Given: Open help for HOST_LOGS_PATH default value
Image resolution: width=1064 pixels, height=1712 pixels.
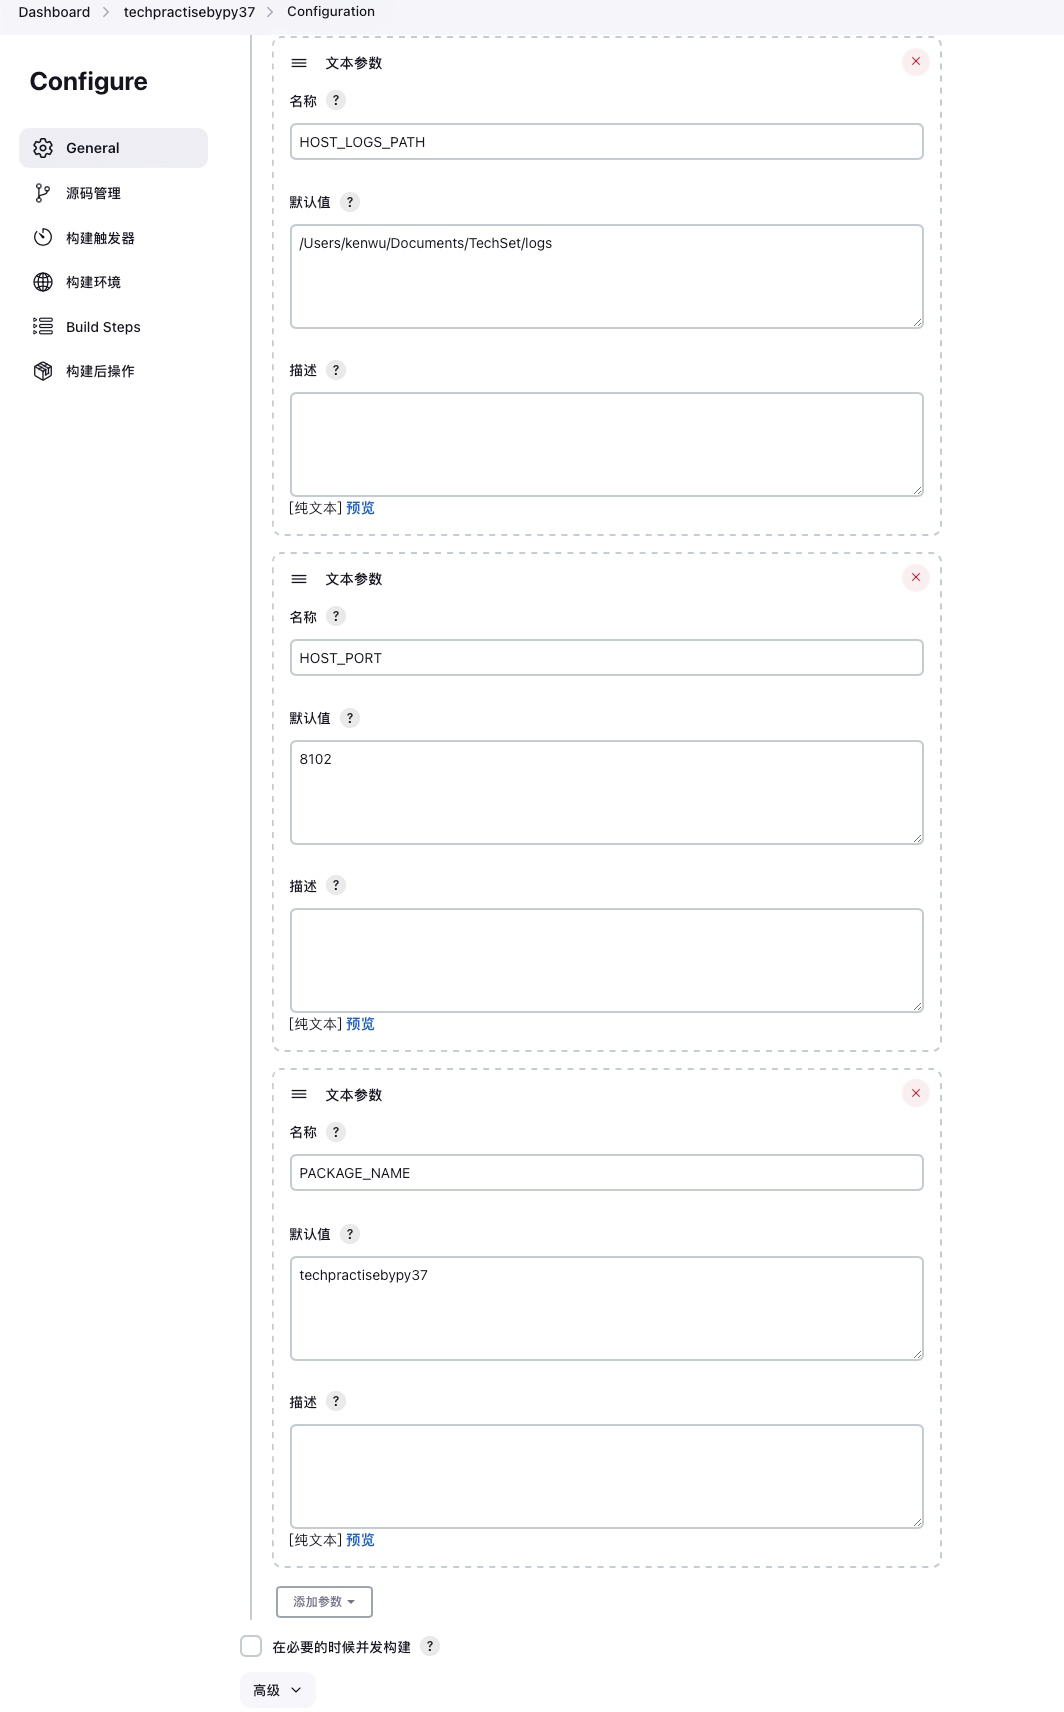Looking at the screenshot, I should point(350,202).
